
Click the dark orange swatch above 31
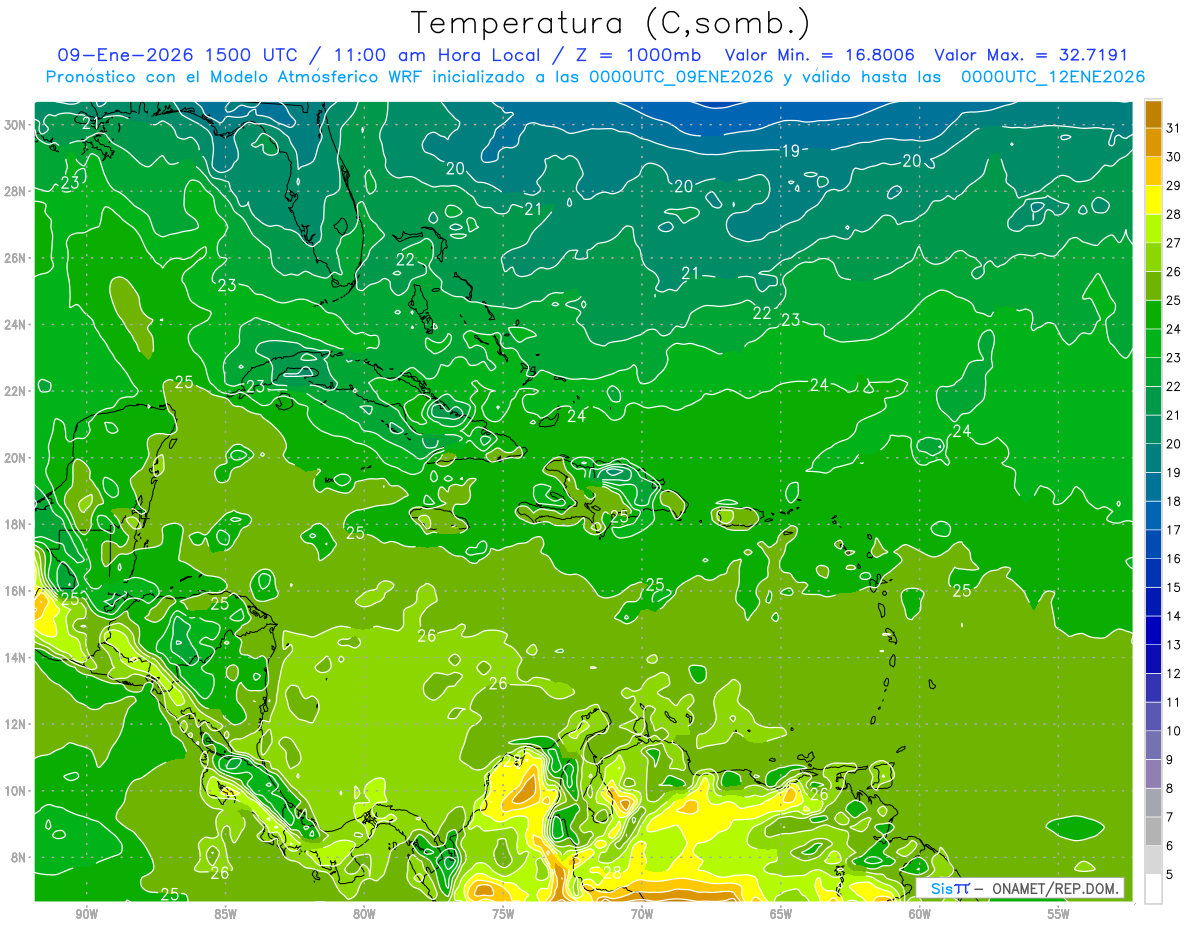coord(1153,114)
